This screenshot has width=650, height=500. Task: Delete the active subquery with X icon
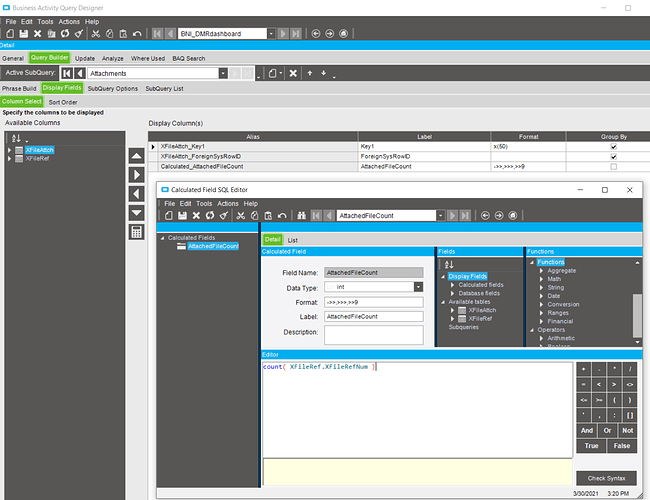point(293,73)
